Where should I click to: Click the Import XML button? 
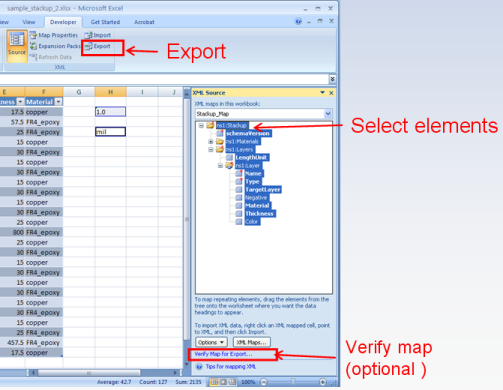pos(98,35)
